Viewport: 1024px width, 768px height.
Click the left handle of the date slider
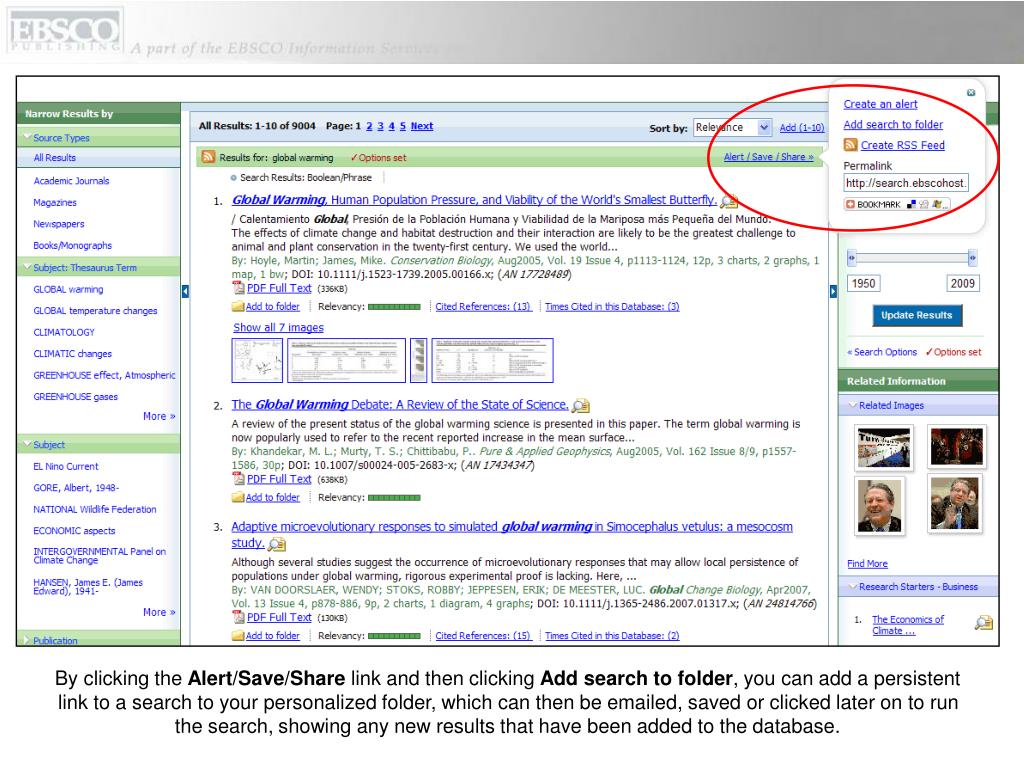852,258
